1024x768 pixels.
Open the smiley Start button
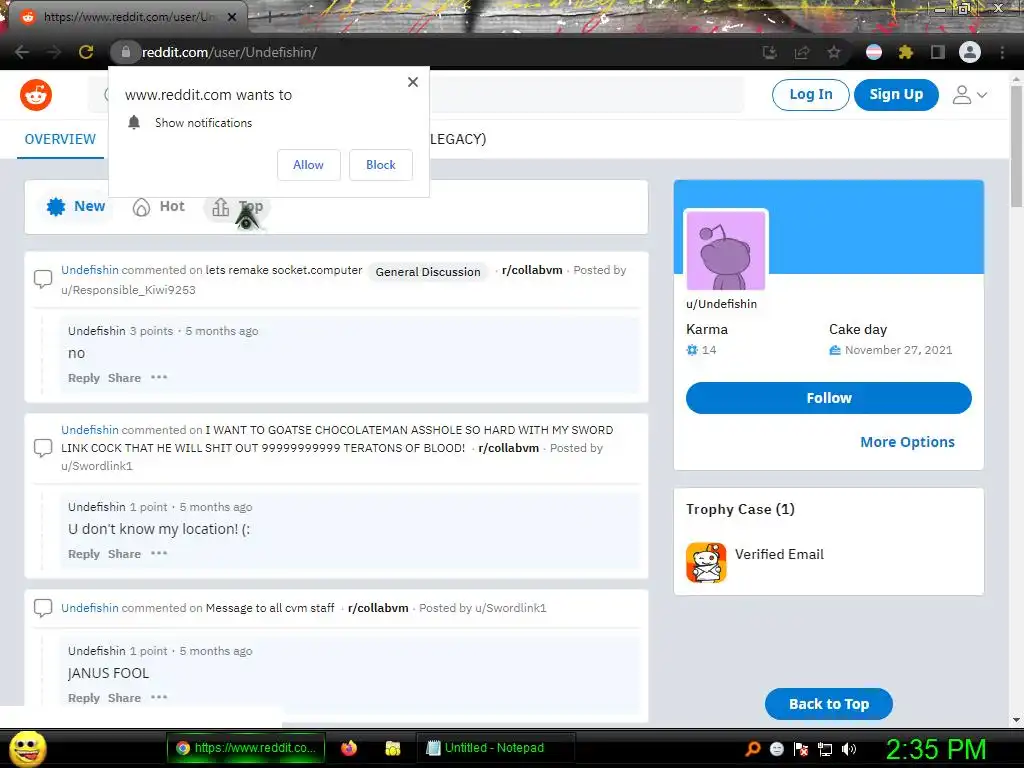[28, 748]
